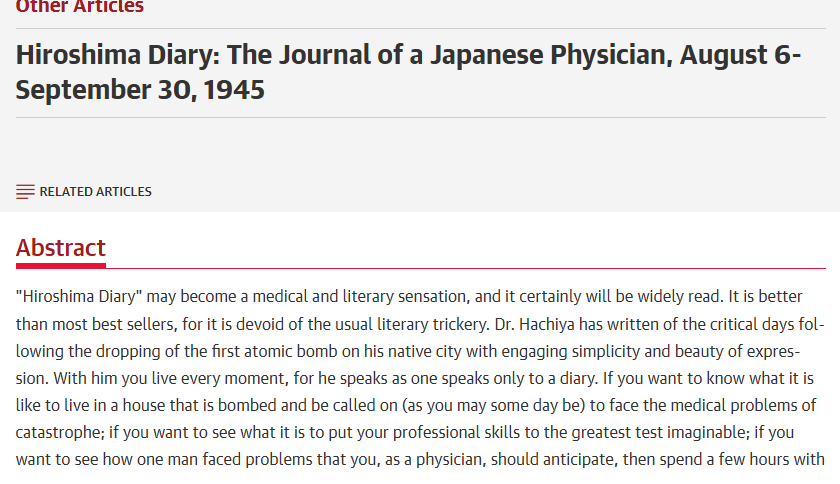Open the Related Articles list icon
Viewport: 840px width, 484px height.
[x=25, y=192]
